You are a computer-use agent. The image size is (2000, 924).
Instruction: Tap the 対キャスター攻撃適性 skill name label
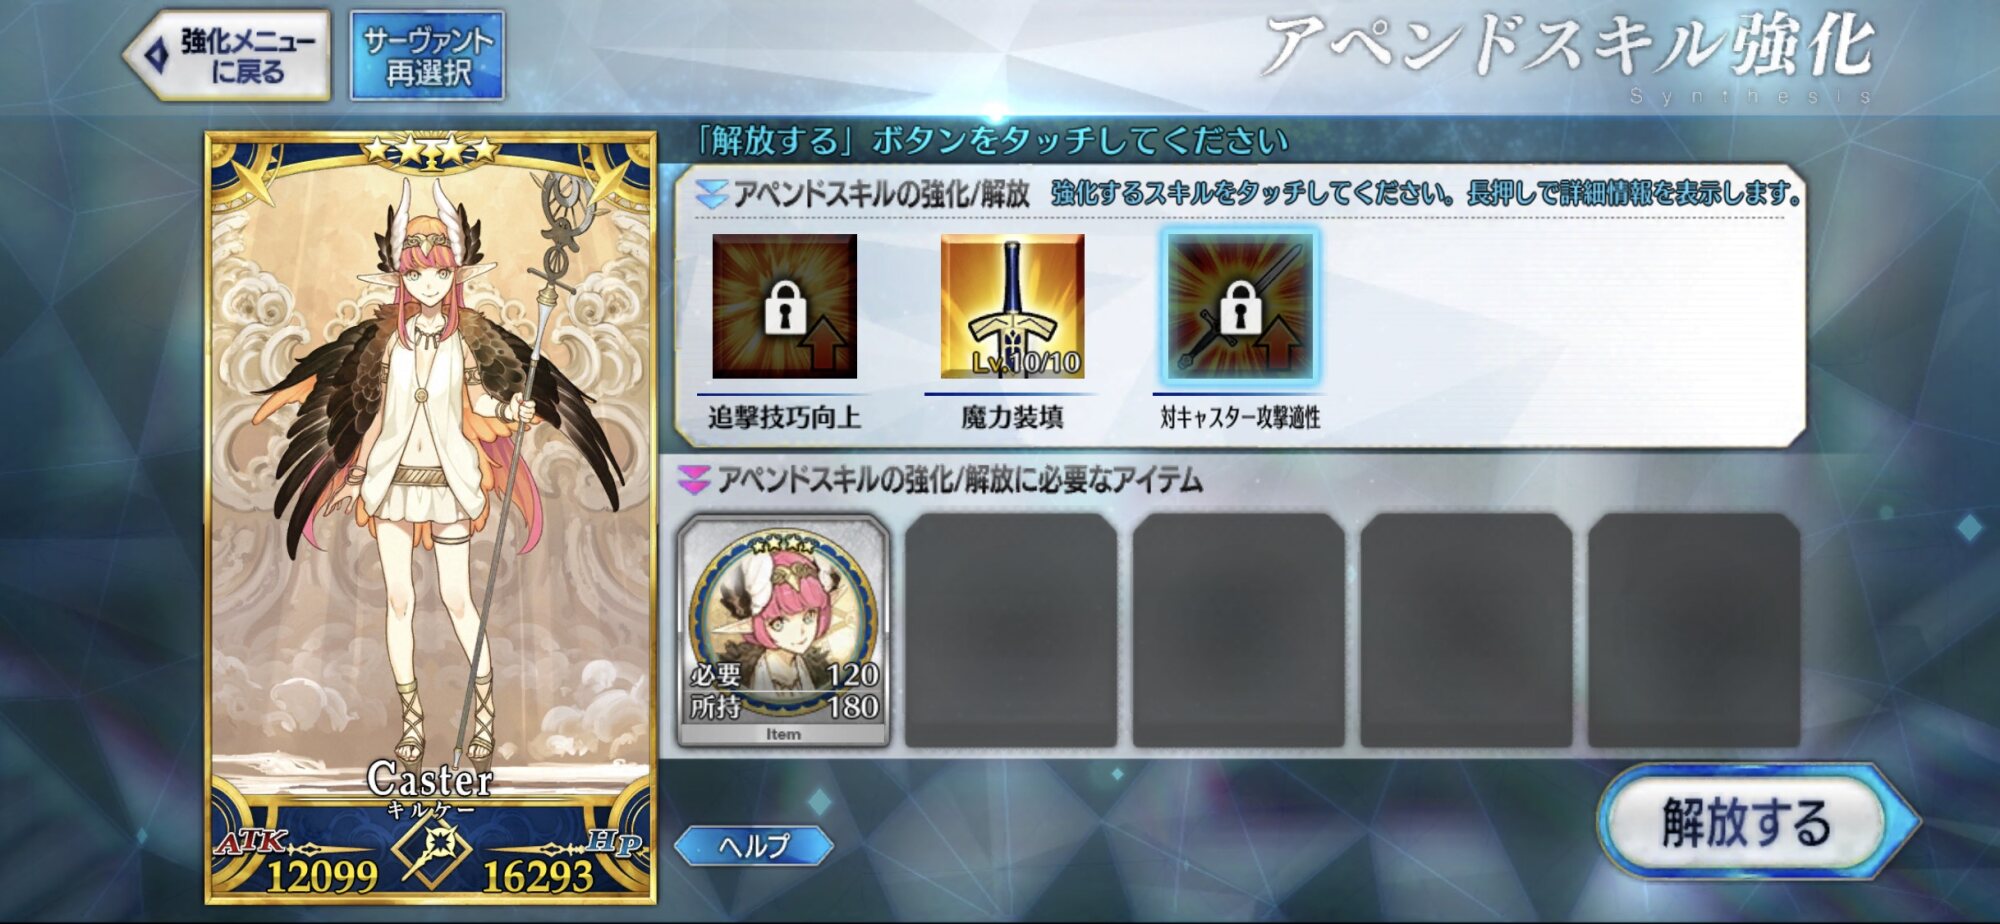click(x=1240, y=417)
